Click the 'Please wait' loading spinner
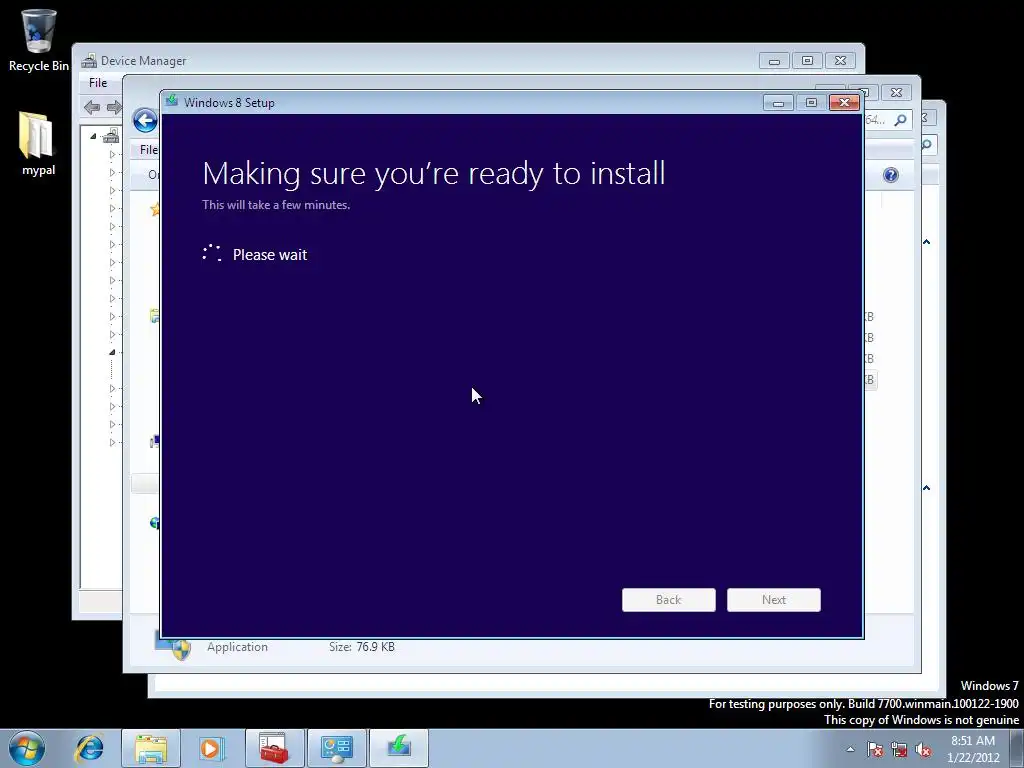1024x768 pixels. coord(212,253)
